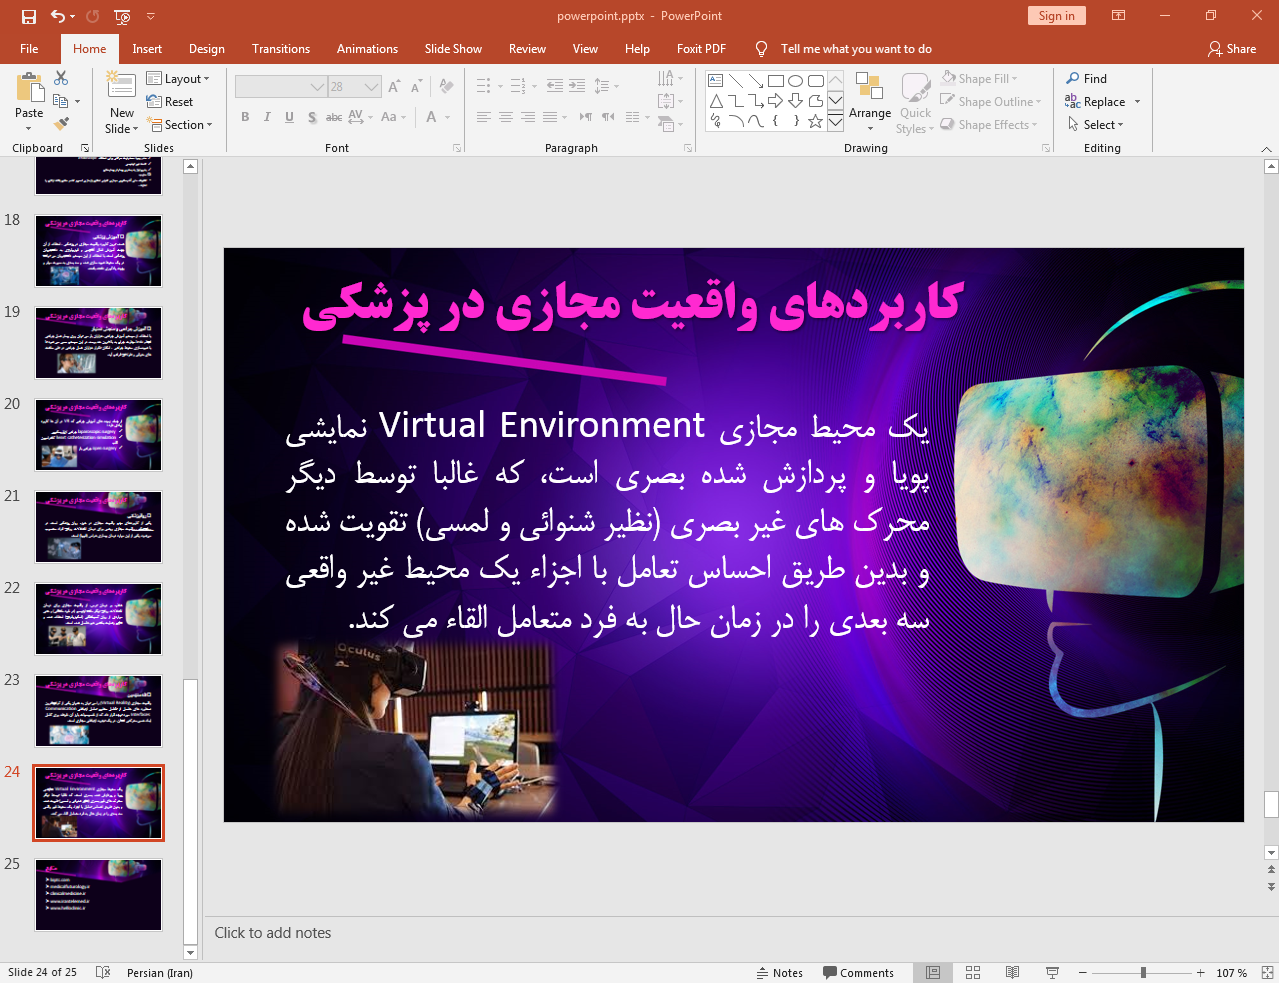The height and width of the screenshot is (983, 1279).
Task: Toggle Comments pane in status bar
Action: coord(858,972)
